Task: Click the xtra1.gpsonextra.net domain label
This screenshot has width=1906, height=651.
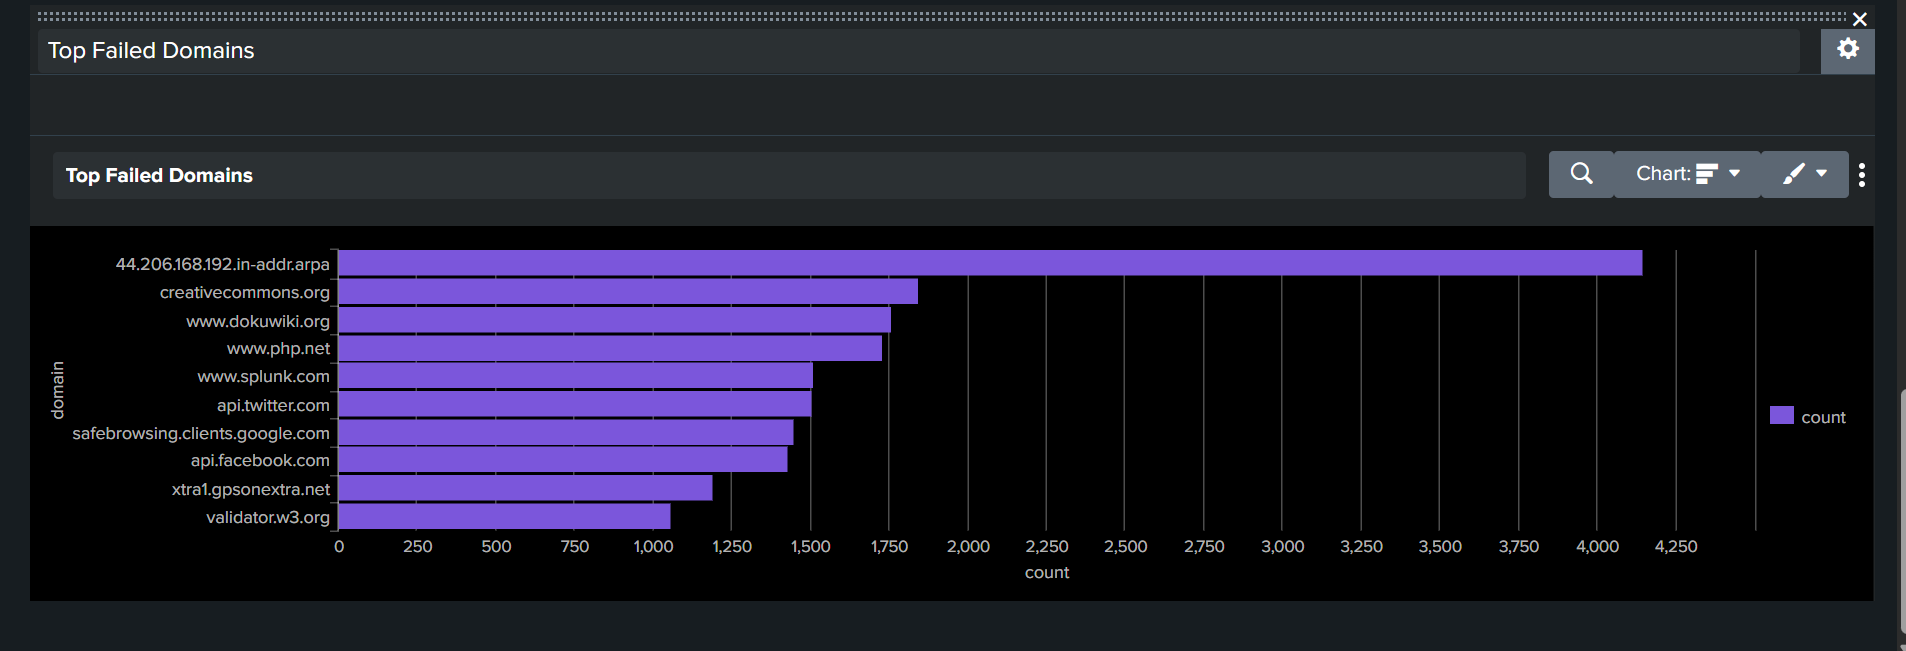Action: (x=251, y=489)
